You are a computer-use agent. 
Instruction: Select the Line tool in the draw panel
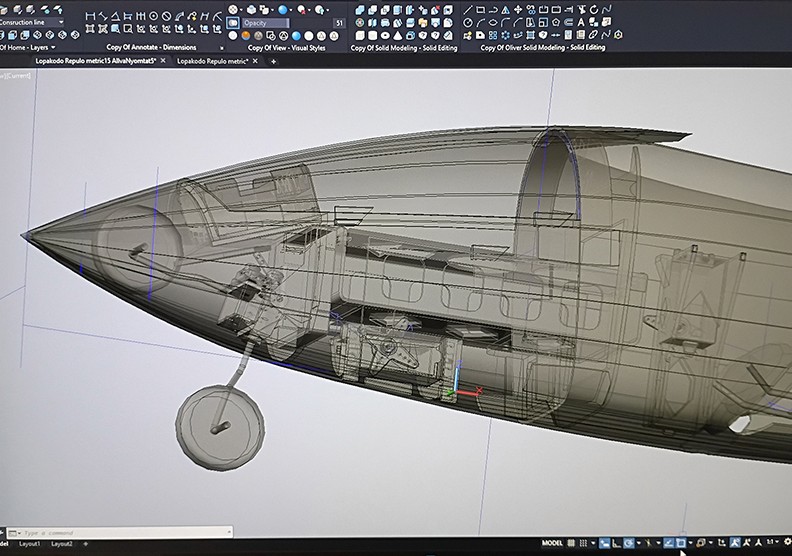[468, 9]
